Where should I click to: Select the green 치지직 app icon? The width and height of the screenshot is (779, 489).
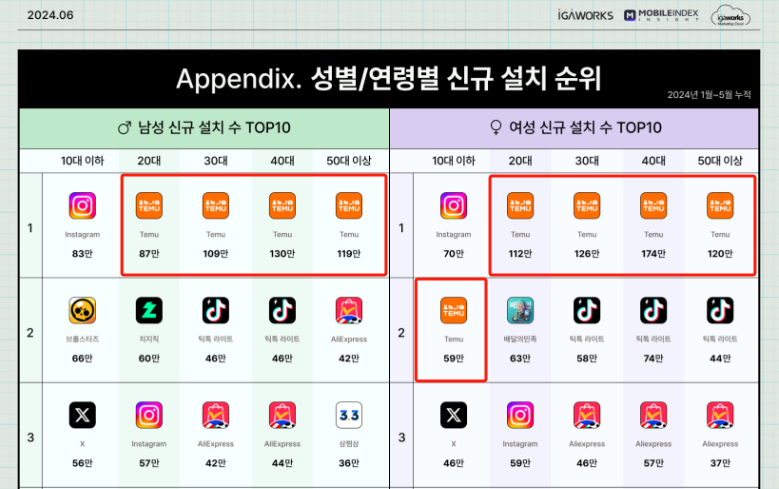pyautogui.click(x=149, y=311)
